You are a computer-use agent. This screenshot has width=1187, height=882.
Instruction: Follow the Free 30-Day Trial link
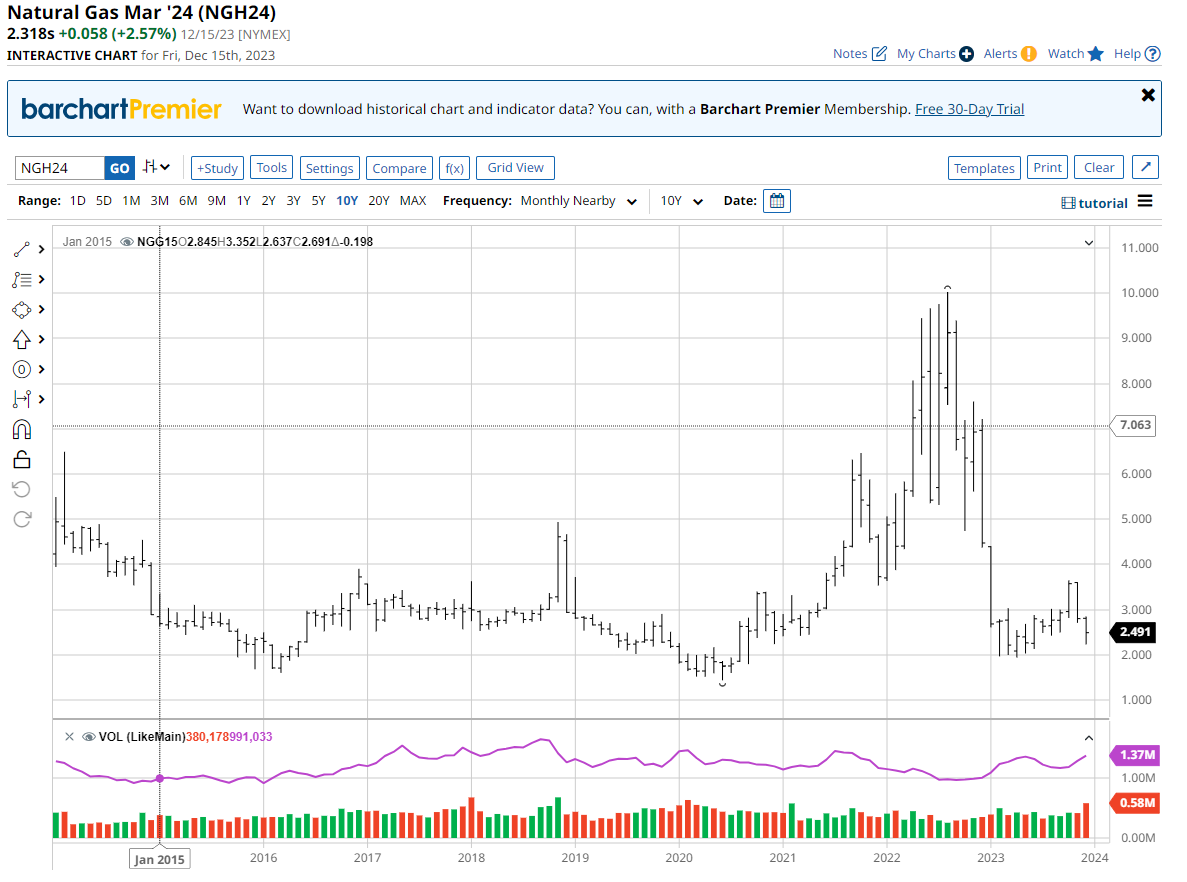pos(969,109)
